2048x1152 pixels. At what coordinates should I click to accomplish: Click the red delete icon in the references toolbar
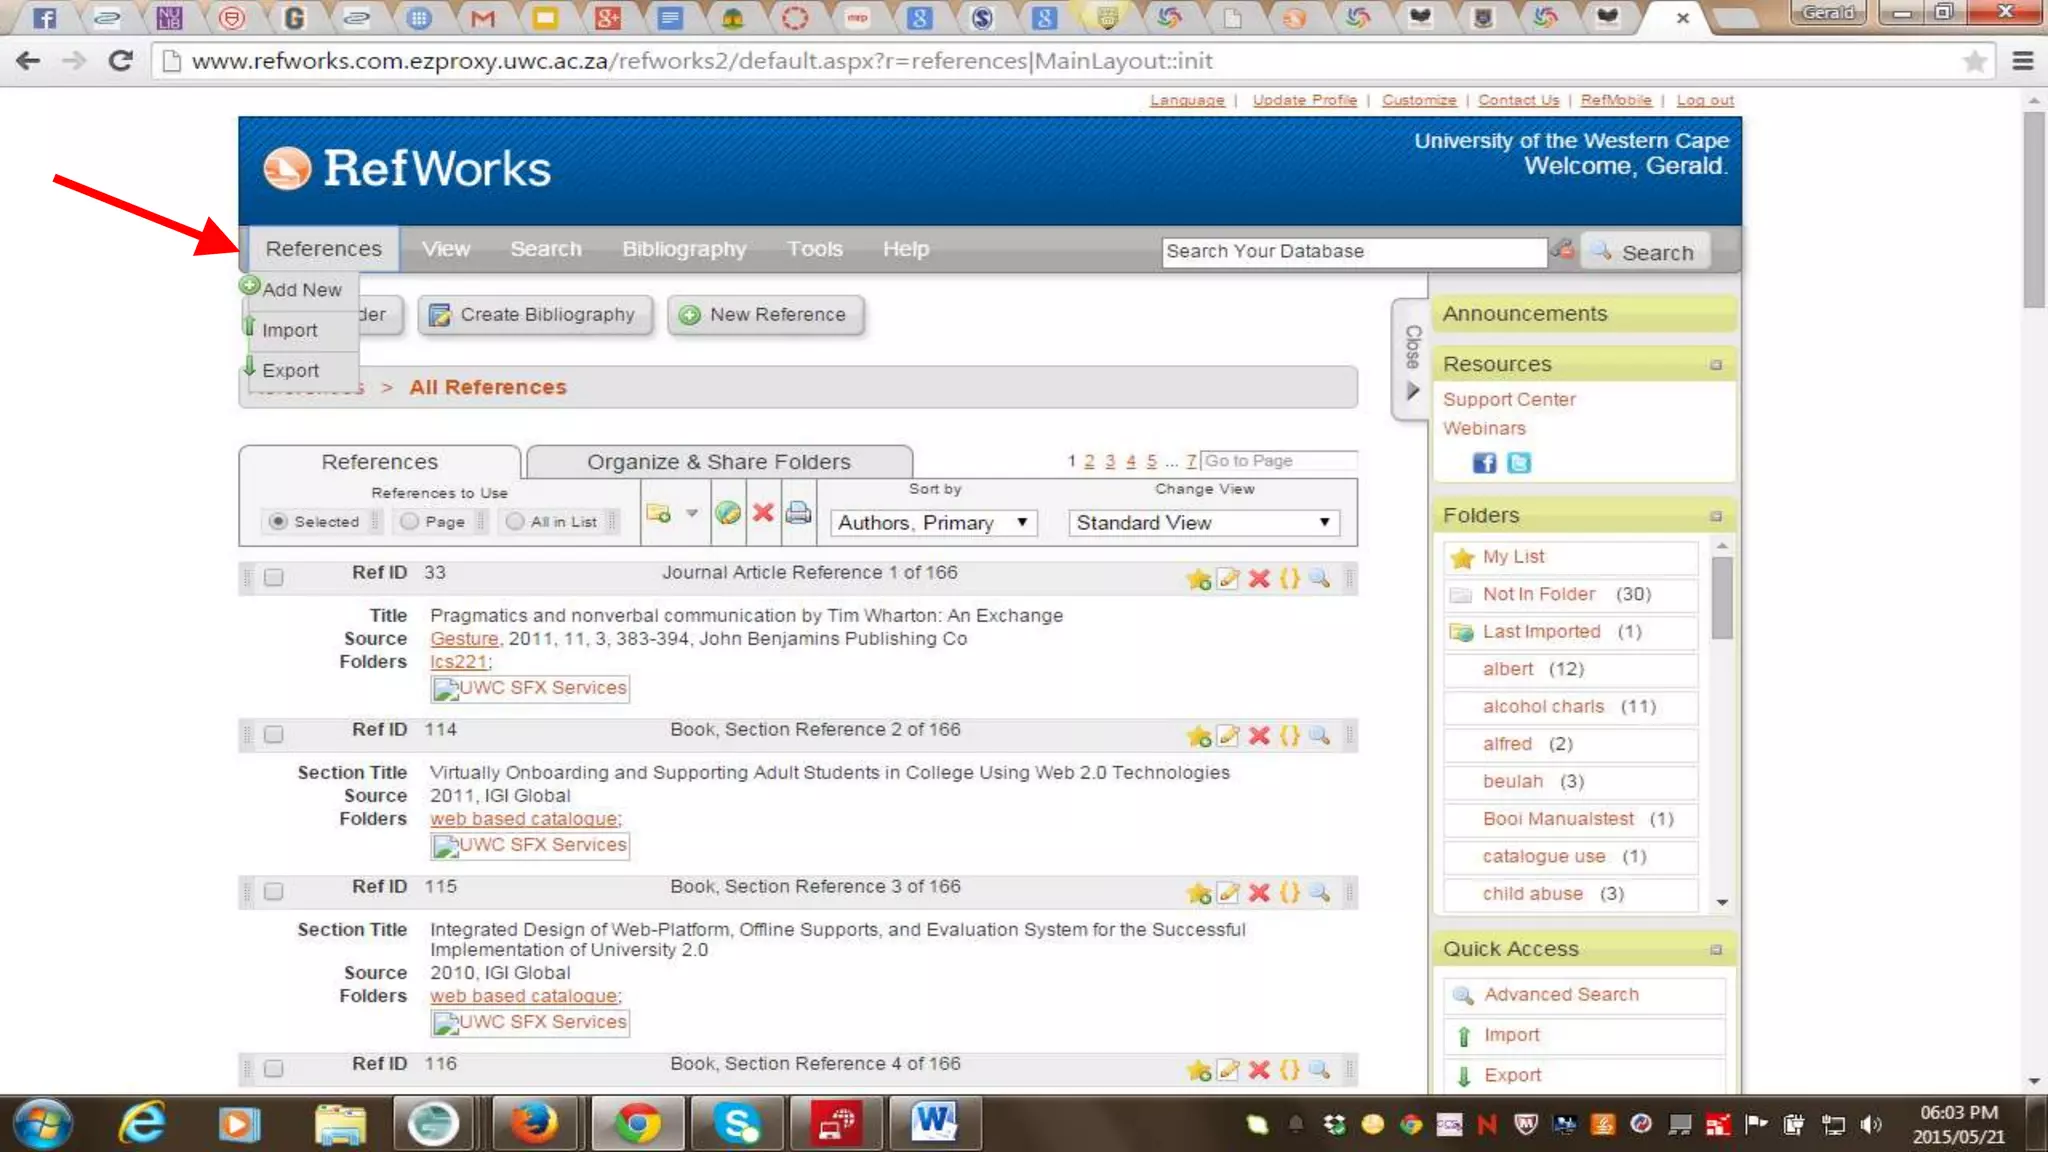point(763,513)
